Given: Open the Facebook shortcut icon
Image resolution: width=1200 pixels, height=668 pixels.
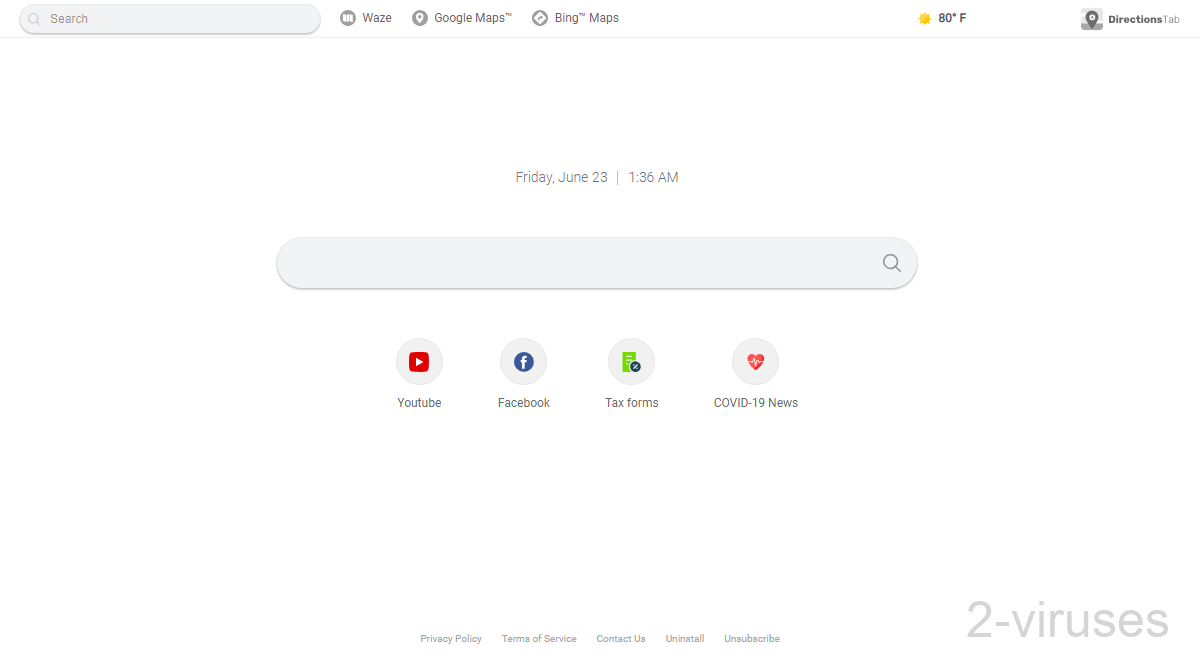Looking at the screenshot, I should (523, 361).
